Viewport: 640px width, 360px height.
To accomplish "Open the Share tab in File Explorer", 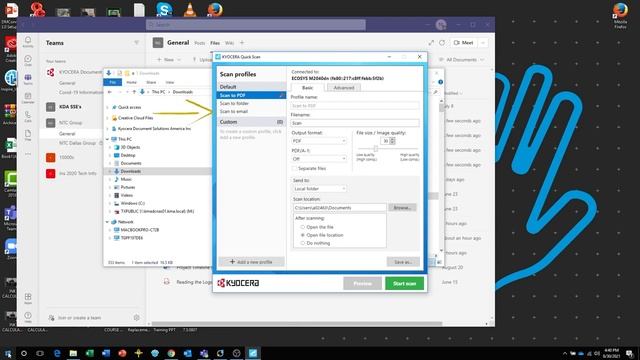I will click(x=151, y=82).
